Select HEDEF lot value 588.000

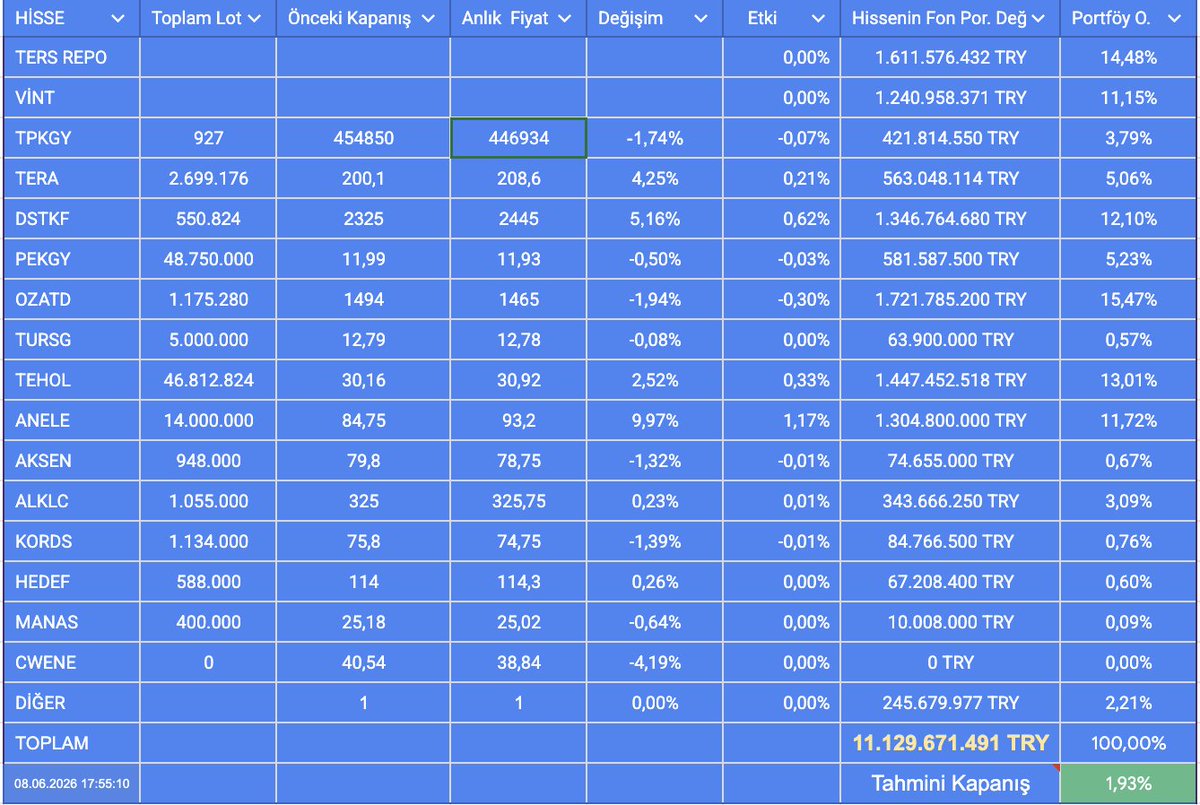click(x=208, y=582)
